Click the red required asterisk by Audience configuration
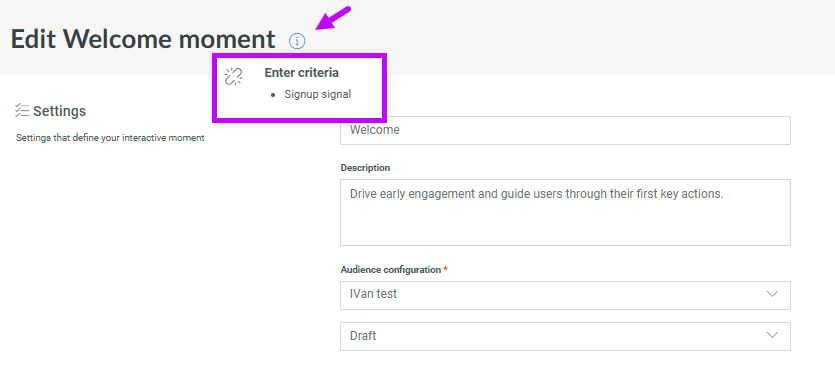This screenshot has height=381, width=835. click(x=446, y=269)
